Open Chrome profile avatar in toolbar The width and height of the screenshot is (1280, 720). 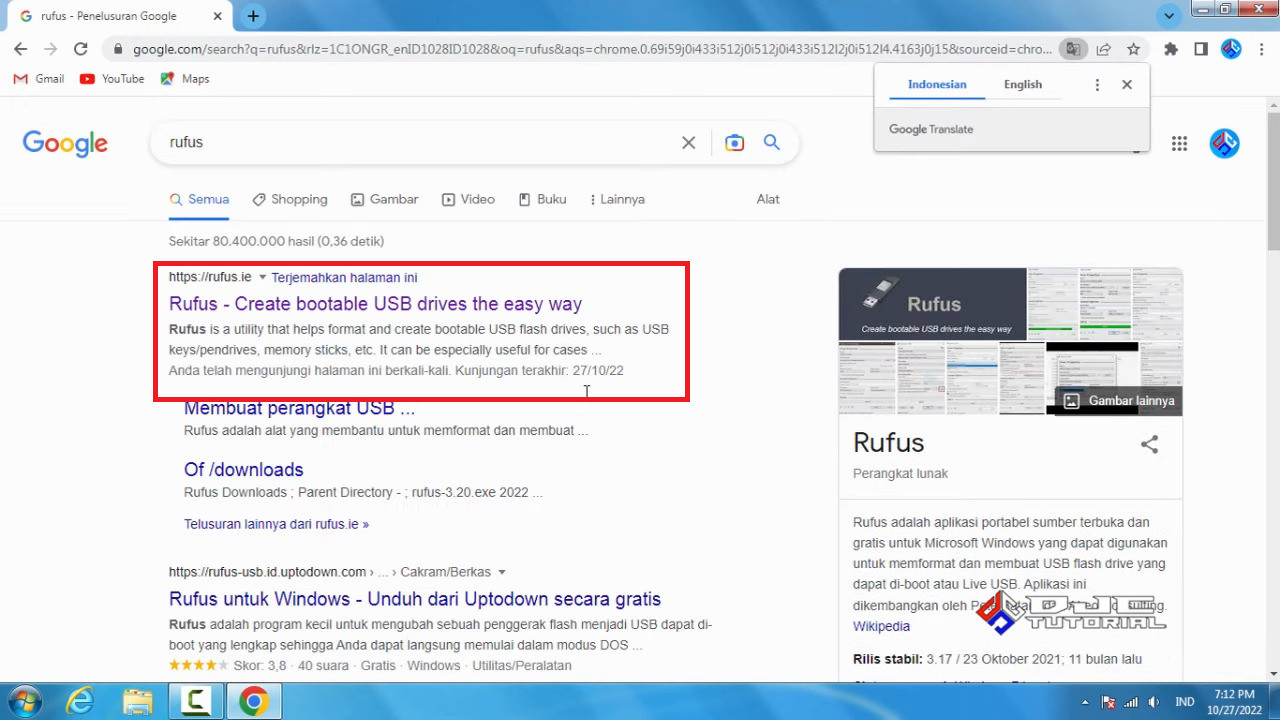pos(1231,49)
